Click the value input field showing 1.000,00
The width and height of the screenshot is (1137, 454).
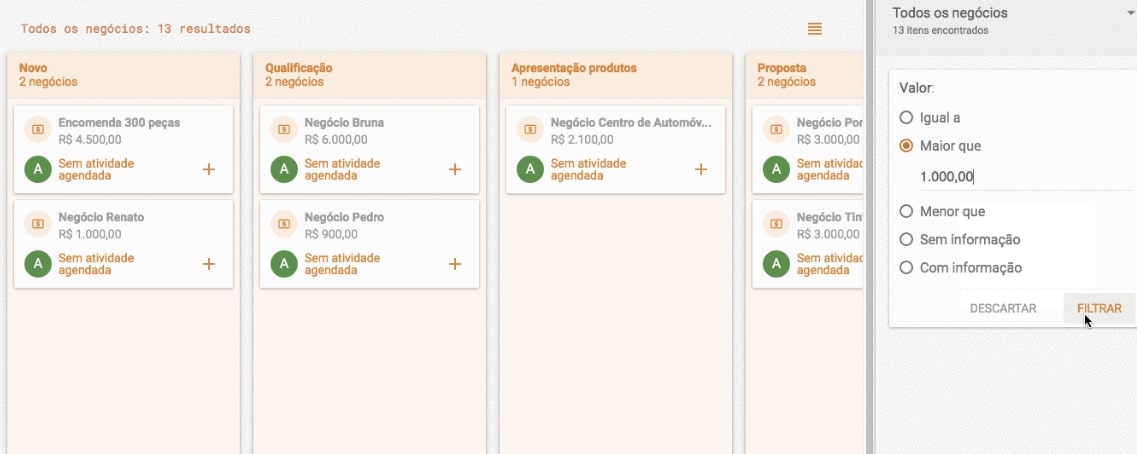(x=1025, y=177)
